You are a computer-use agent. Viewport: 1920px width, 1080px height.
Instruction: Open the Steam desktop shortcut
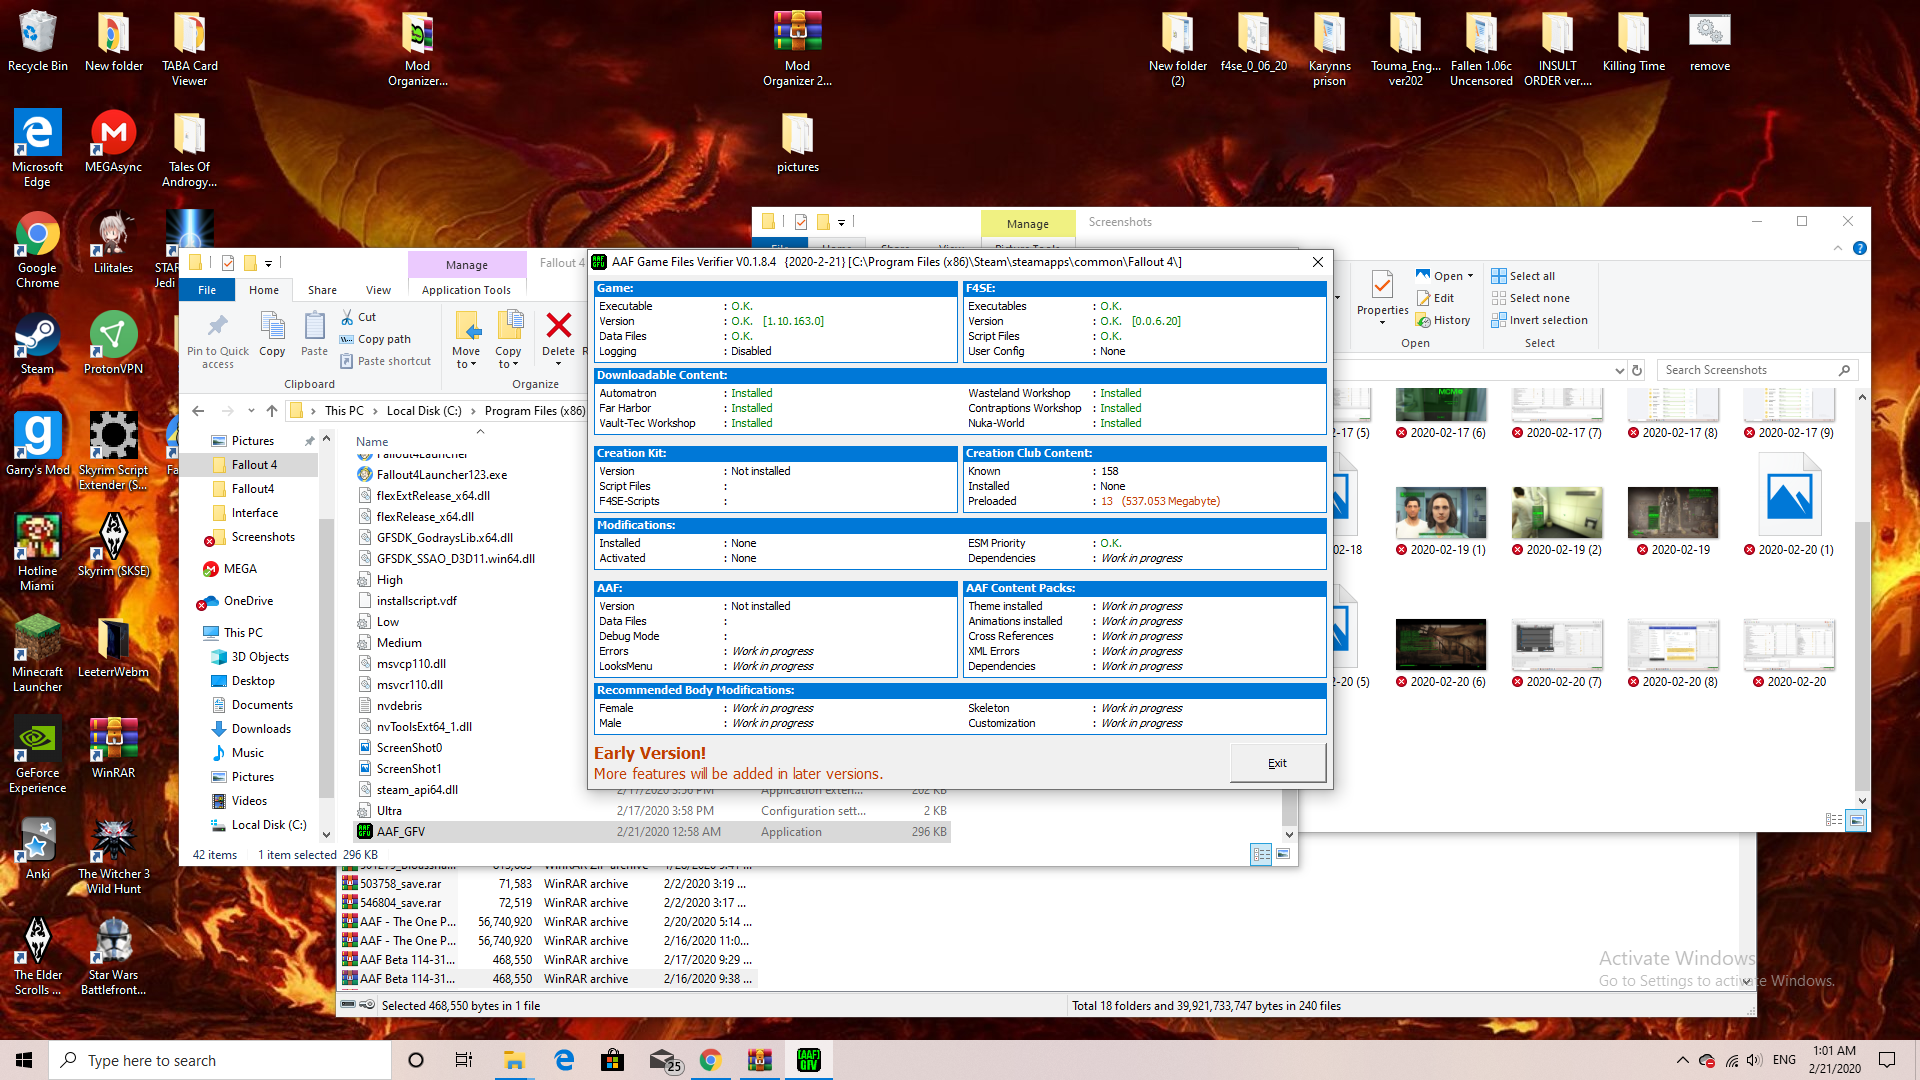[x=37, y=343]
